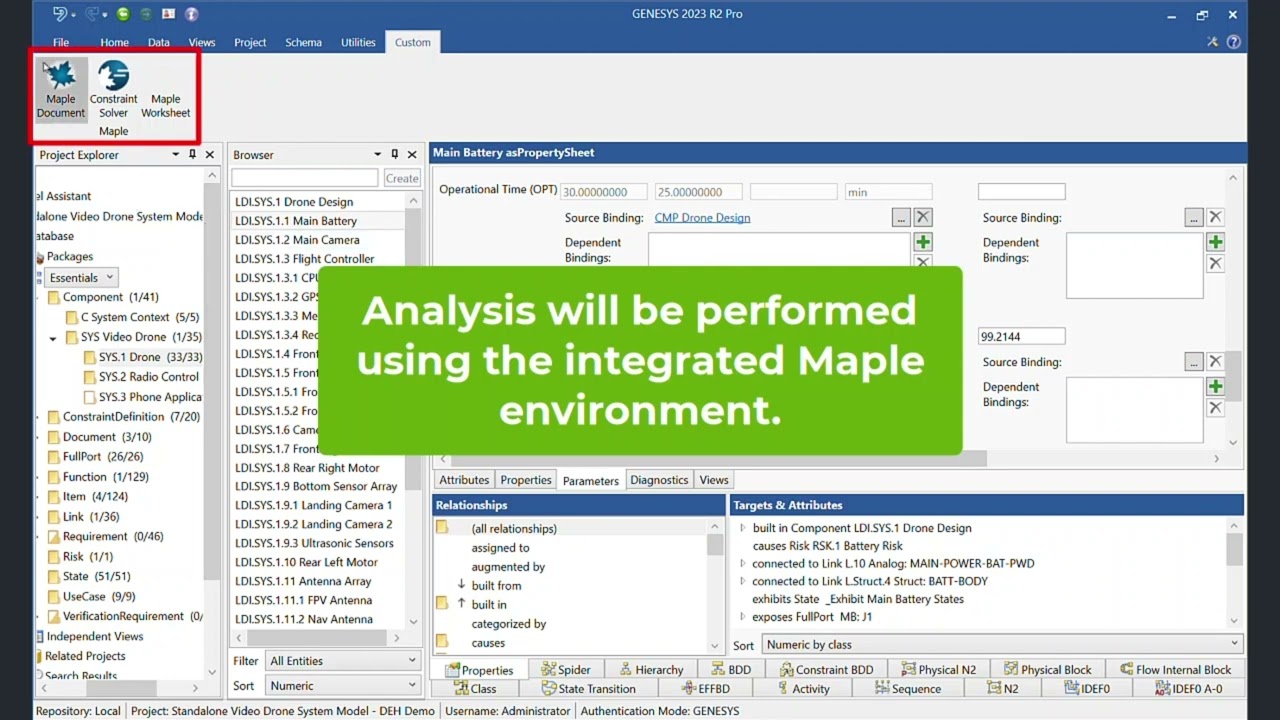
Task: Close the Project Explorer panel
Action: pyautogui.click(x=210, y=154)
